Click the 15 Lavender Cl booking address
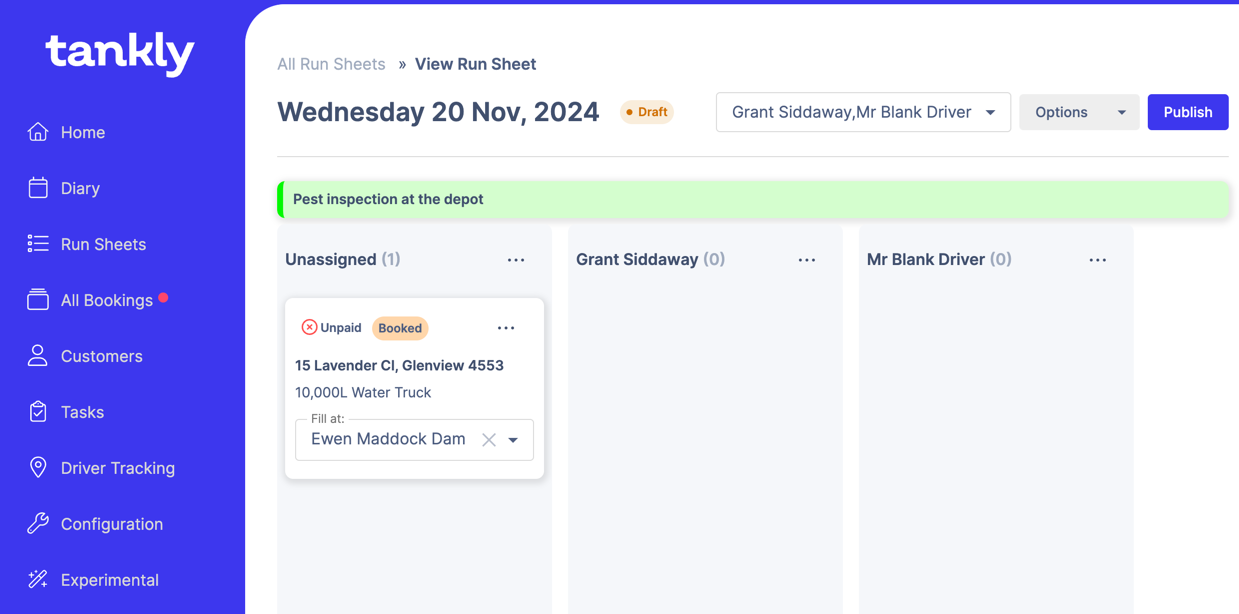 point(399,365)
